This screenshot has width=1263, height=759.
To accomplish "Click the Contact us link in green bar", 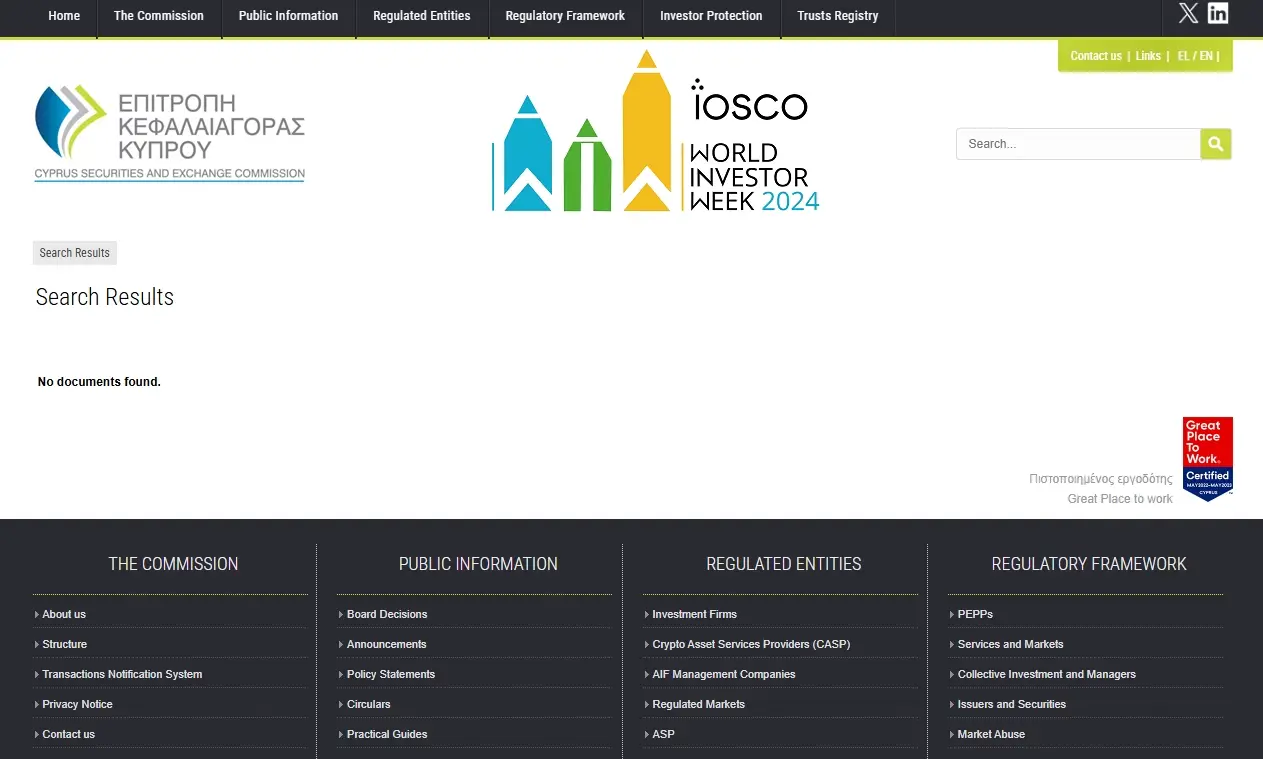I will coord(1095,56).
